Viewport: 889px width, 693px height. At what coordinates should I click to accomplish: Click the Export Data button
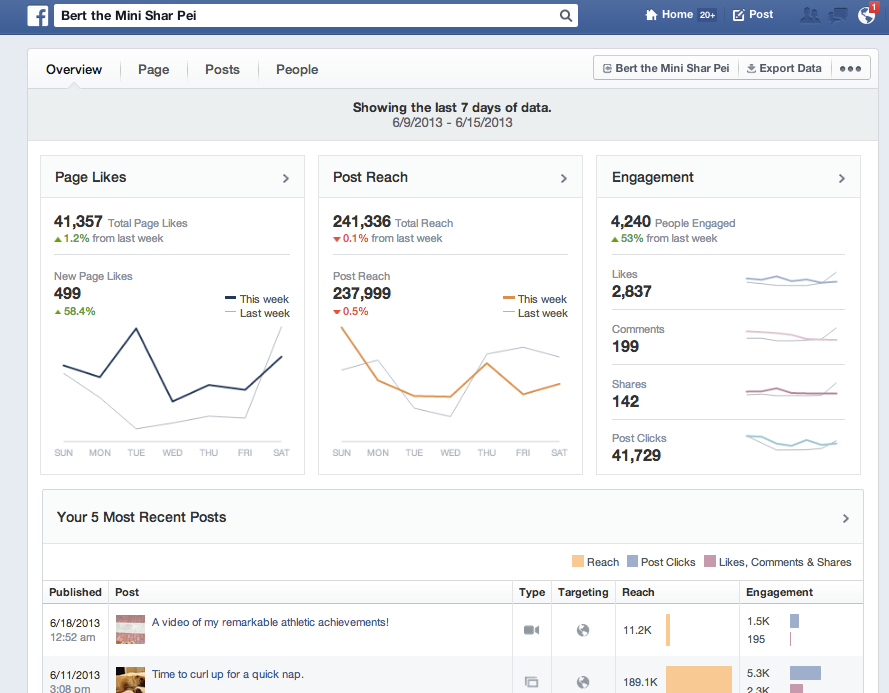pos(784,68)
